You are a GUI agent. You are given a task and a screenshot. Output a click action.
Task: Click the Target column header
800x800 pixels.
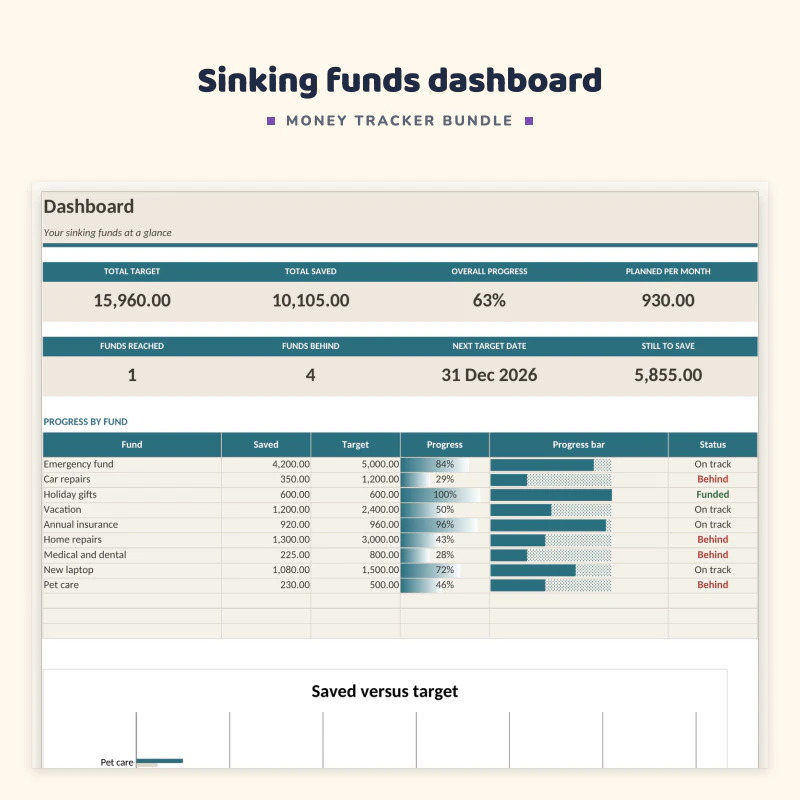tap(355, 445)
